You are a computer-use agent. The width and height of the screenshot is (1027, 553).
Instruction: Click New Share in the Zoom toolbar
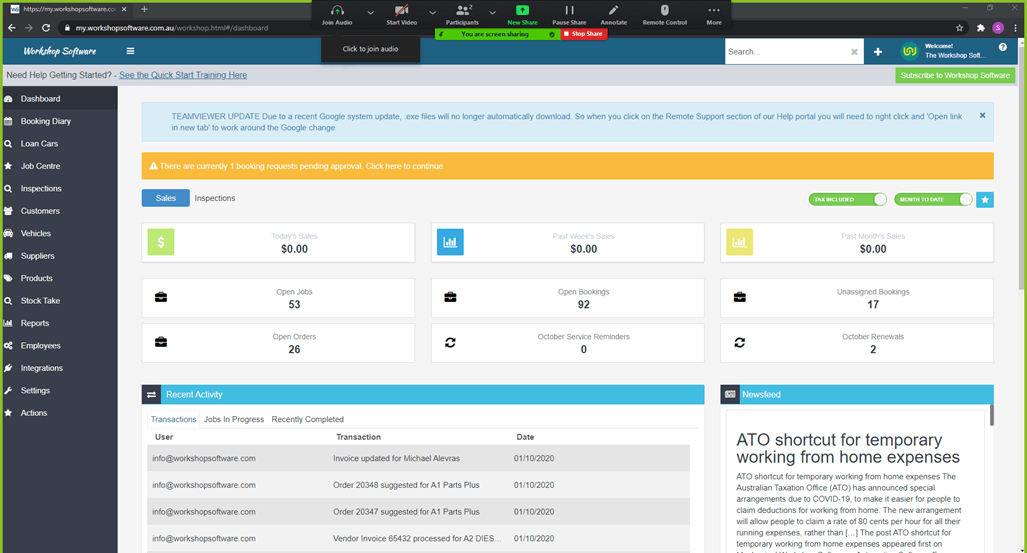point(522,14)
